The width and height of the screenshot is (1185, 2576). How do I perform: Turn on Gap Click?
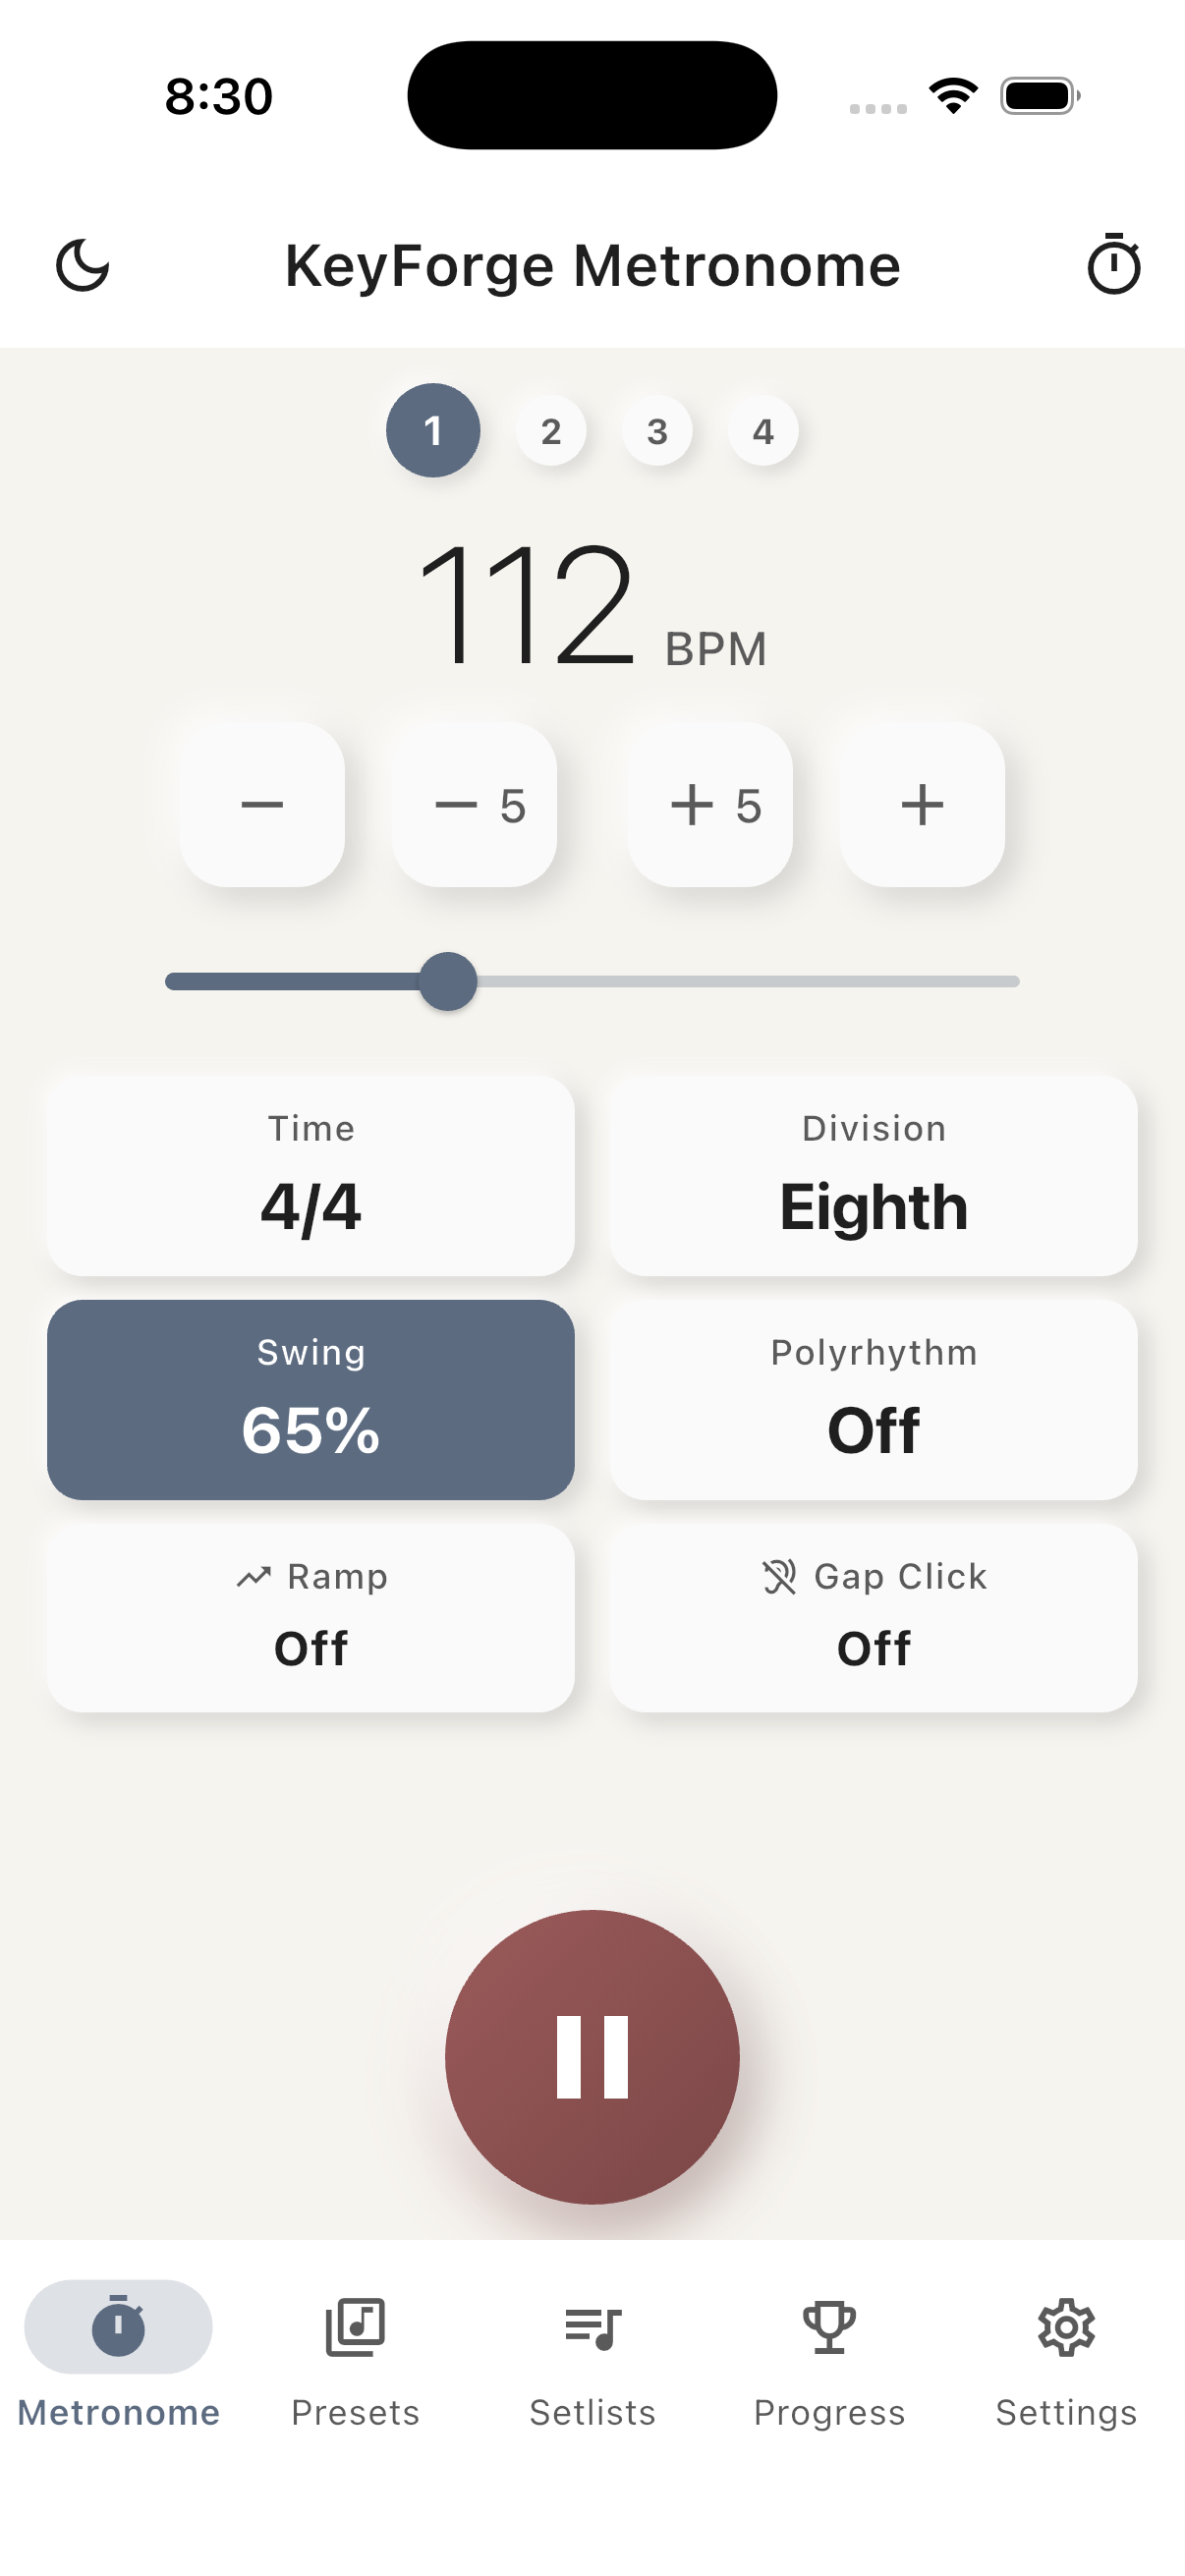[x=874, y=1618]
